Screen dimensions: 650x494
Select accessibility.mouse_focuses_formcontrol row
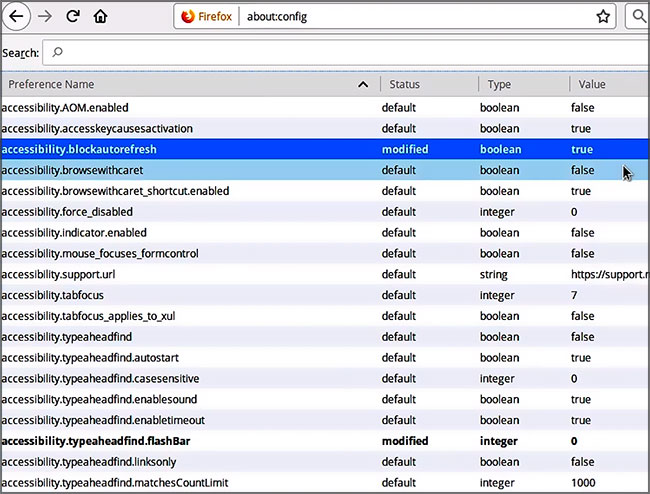(325, 253)
